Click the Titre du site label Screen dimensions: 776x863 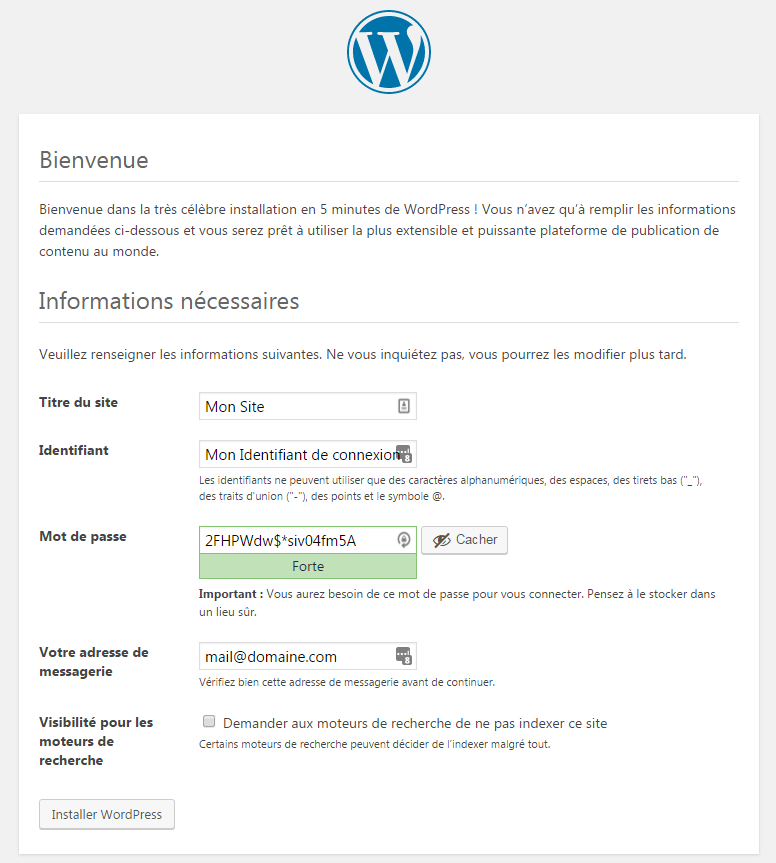(78, 402)
